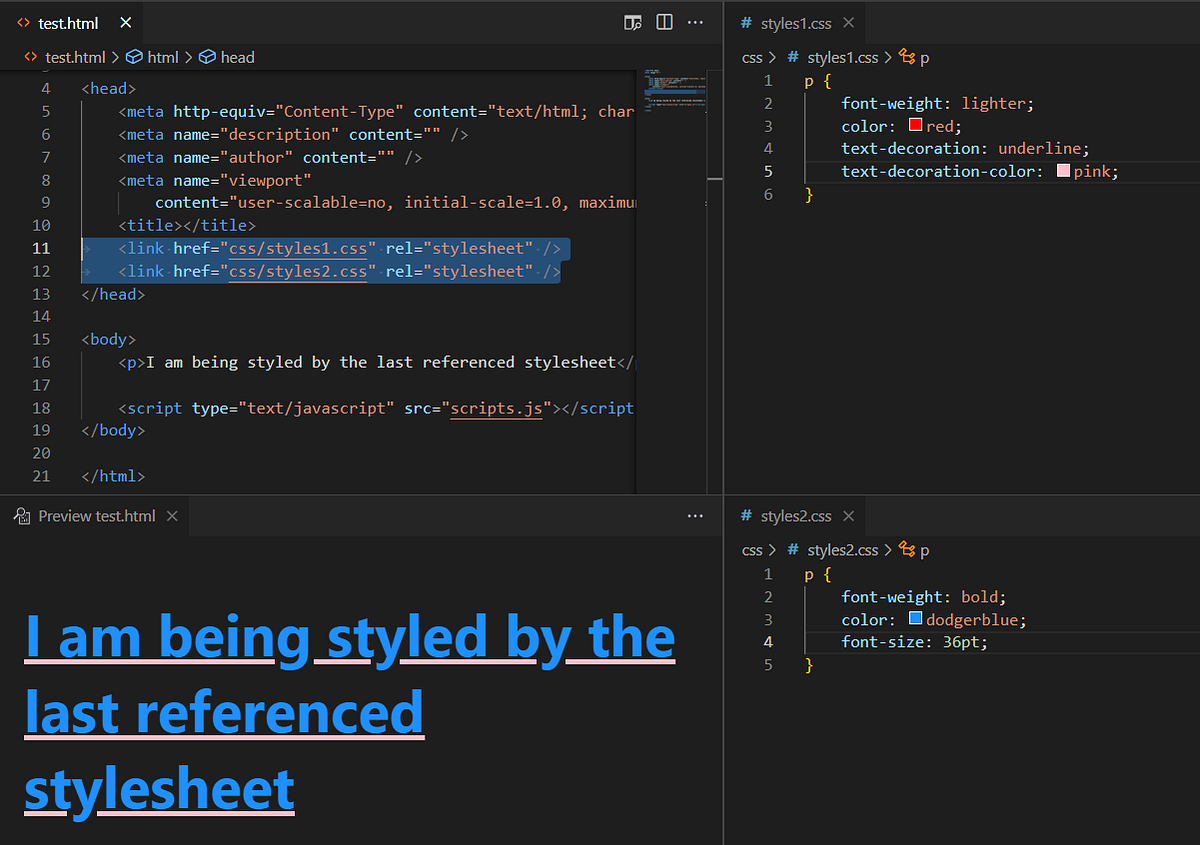Screen dimensions: 1200x845
Task: Open Live Preview of test.html
Action: click(x=633, y=22)
